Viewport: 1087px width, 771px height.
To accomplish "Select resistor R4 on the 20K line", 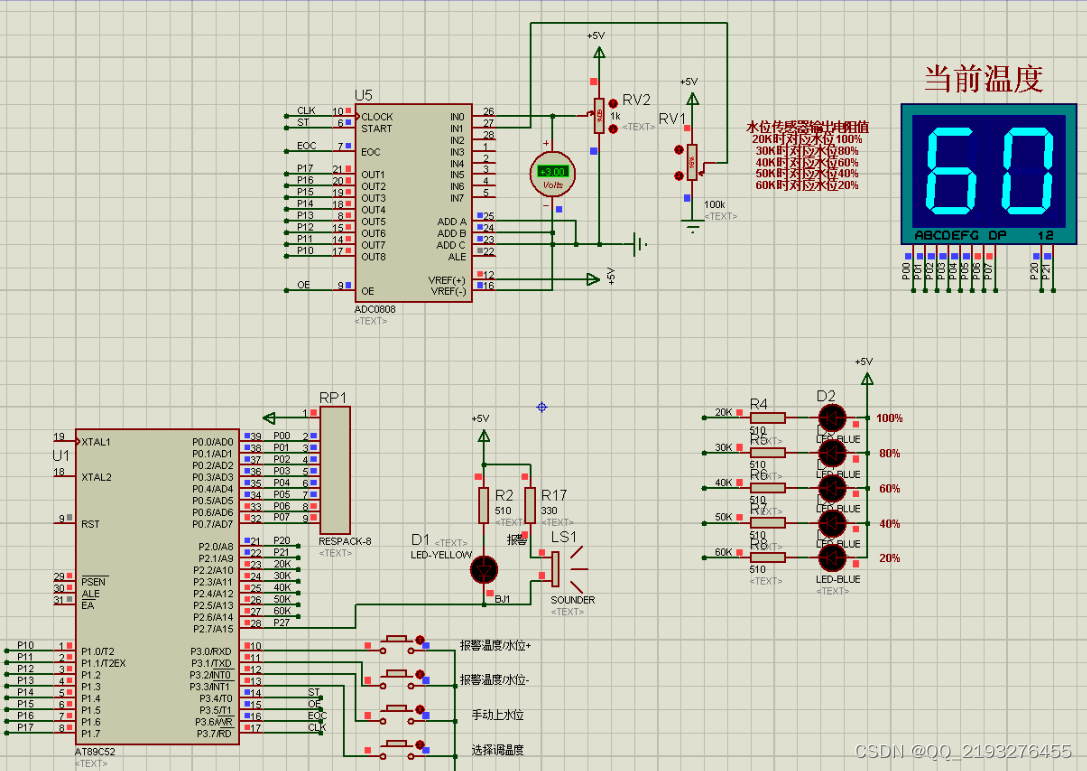I will pos(768,417).
